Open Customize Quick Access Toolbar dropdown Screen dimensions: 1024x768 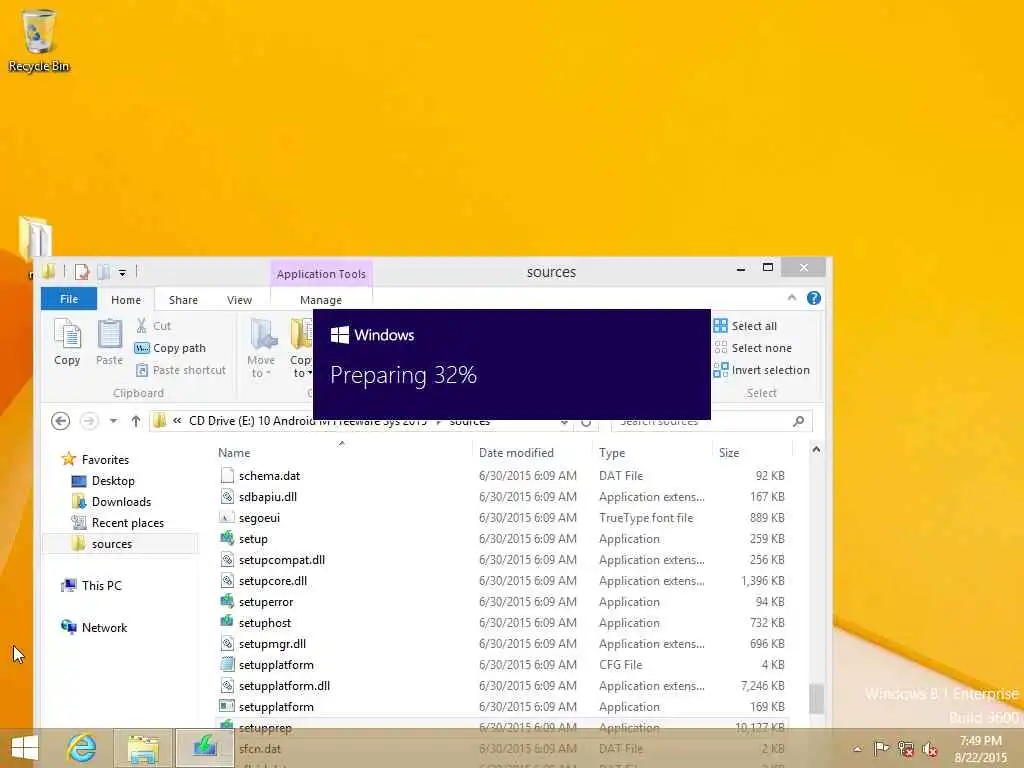pyautogui.click(x=122, y=272)
